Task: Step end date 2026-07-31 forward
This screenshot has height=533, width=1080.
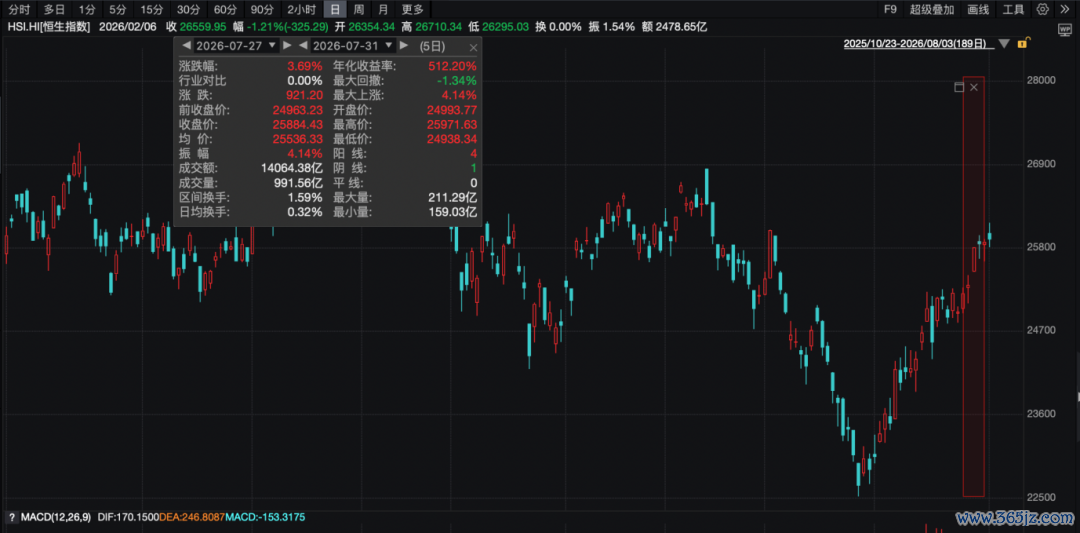Action: pyautogui.click(x=404, y=45)
